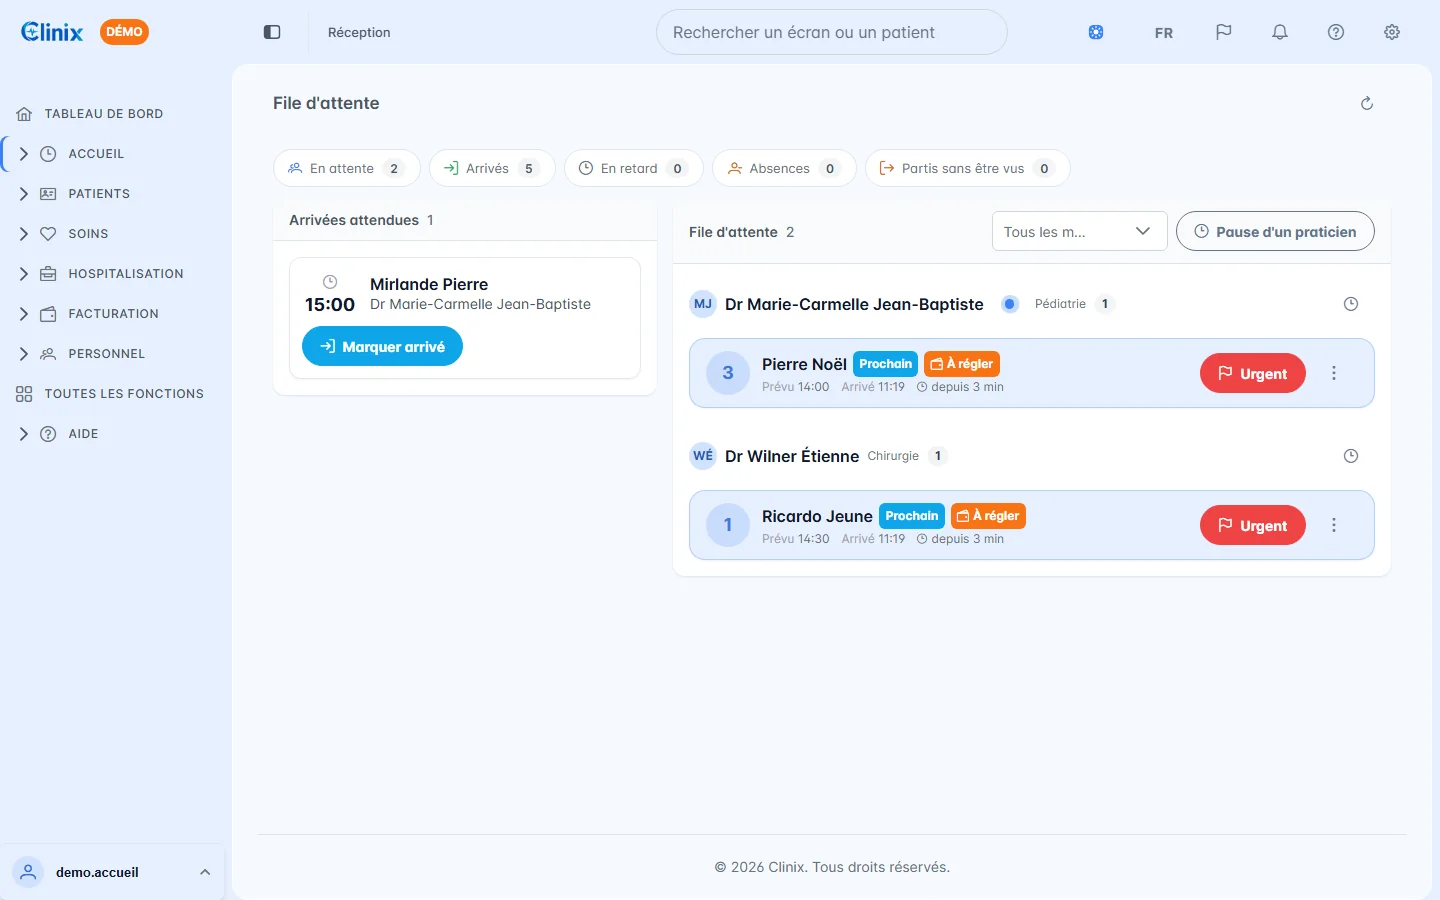Select the En attente filter tab
Viewport: 1440px width, 900px height.
click(346, 168)
